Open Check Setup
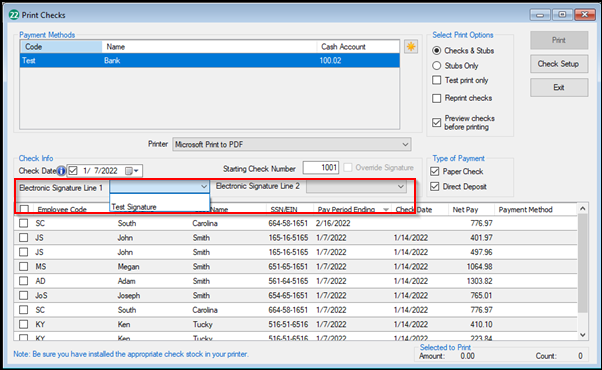This screenshot has width=602, height=370. tap(559, 64)
